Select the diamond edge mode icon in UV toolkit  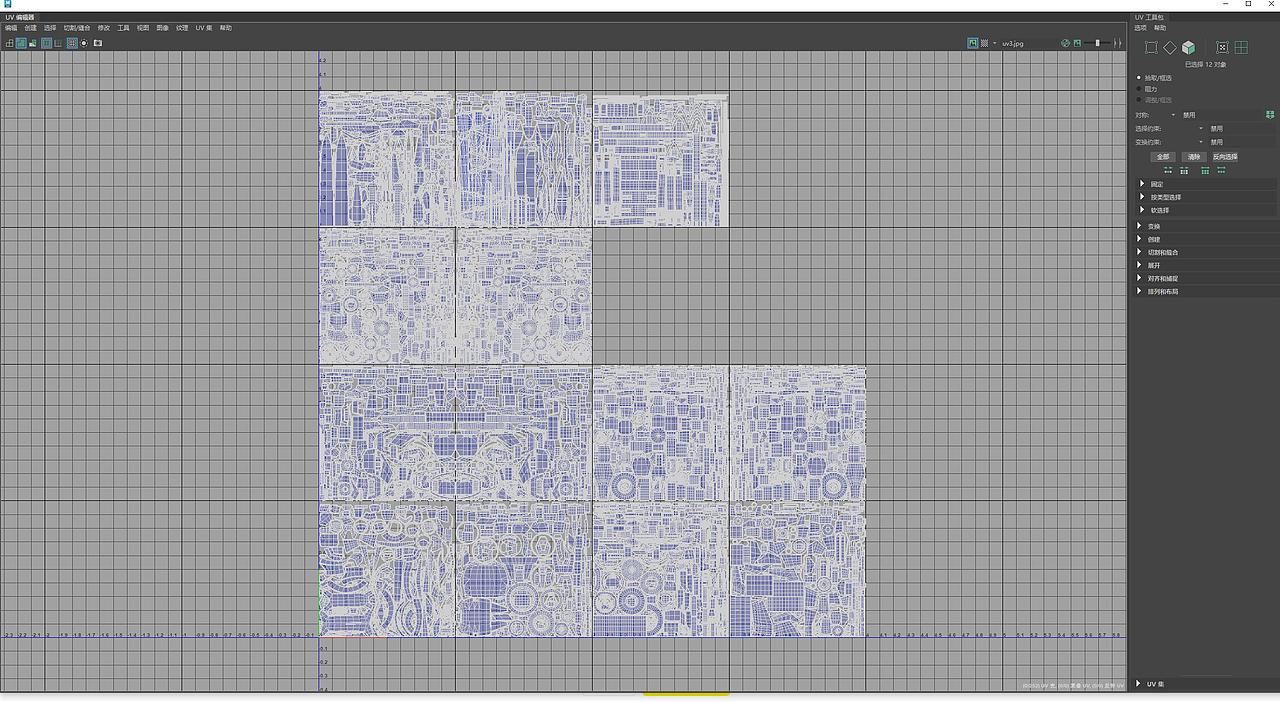(1170, 47)
